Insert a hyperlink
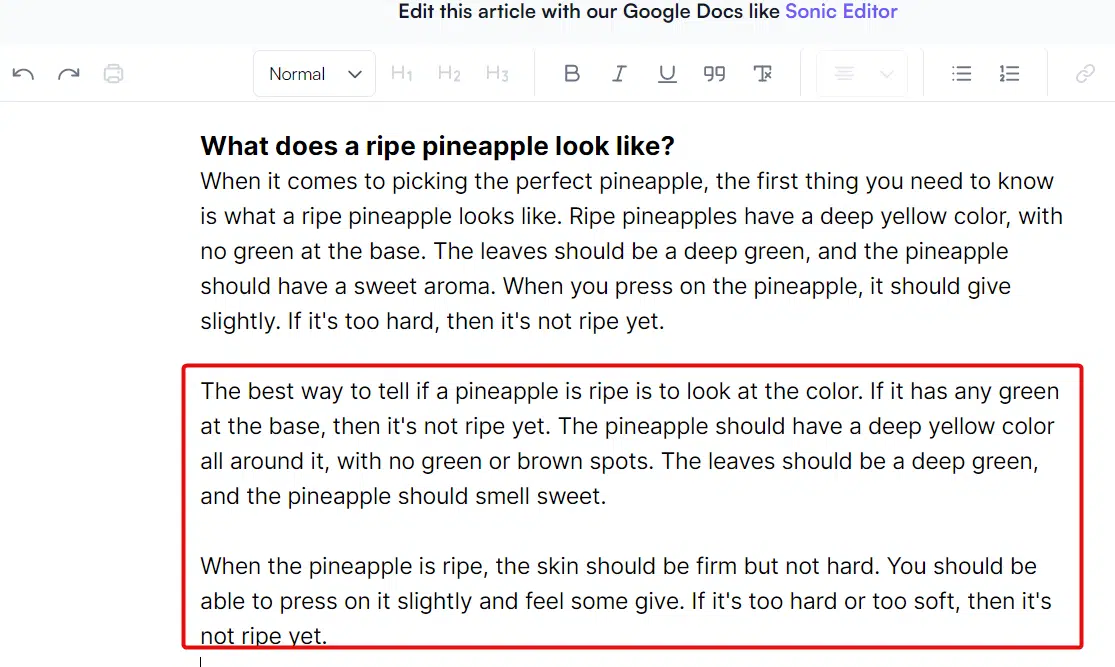1115x667 pixels. (1085, 74)
